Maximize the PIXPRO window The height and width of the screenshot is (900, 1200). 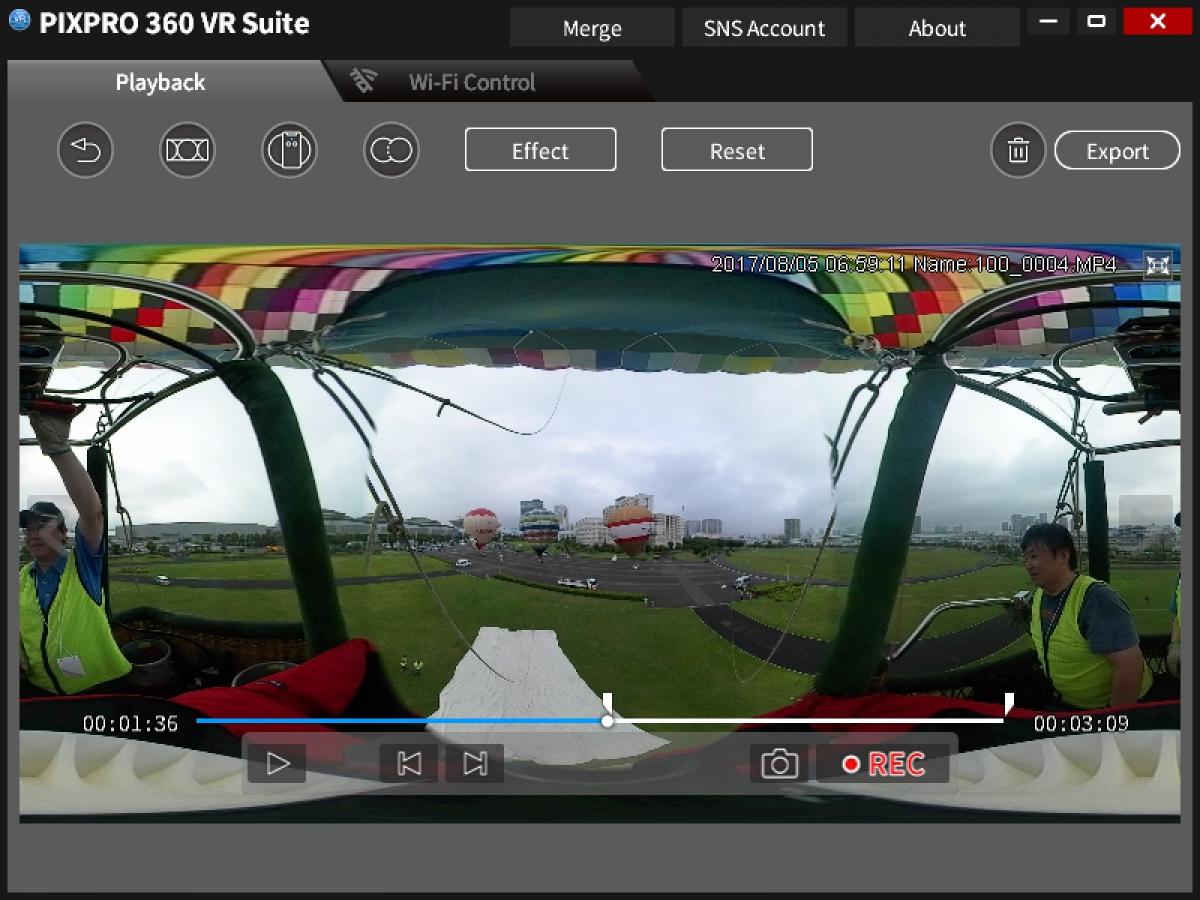tap(1096, 20)
